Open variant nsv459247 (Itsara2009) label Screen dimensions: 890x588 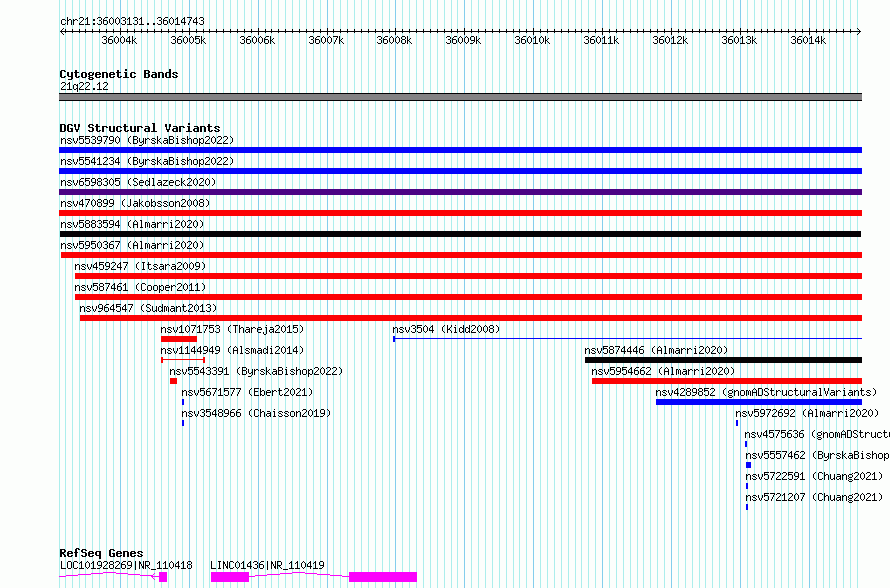pyautogui.click(x=140, y=266)
